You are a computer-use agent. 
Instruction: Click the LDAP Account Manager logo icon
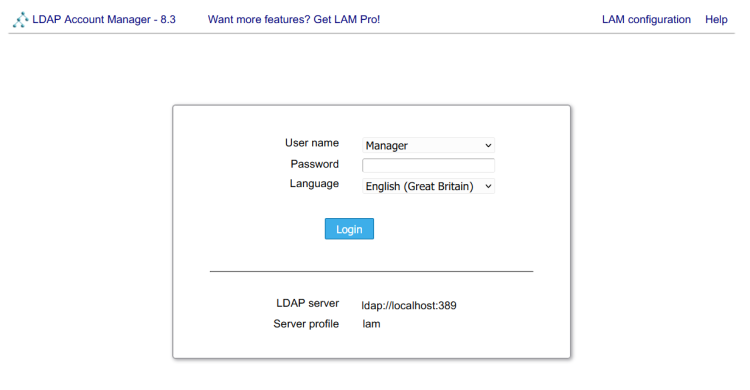tap(21, 20)
